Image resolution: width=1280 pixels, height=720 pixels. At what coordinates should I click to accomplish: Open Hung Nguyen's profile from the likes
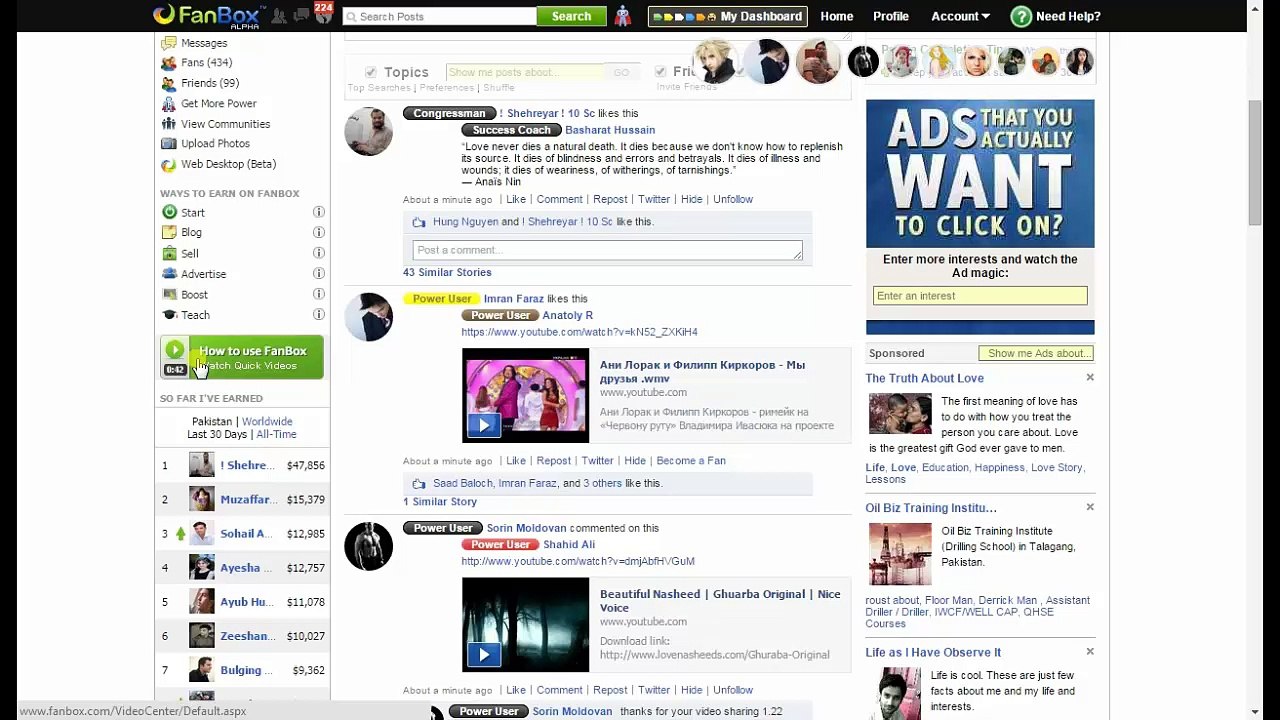point(465,222)
